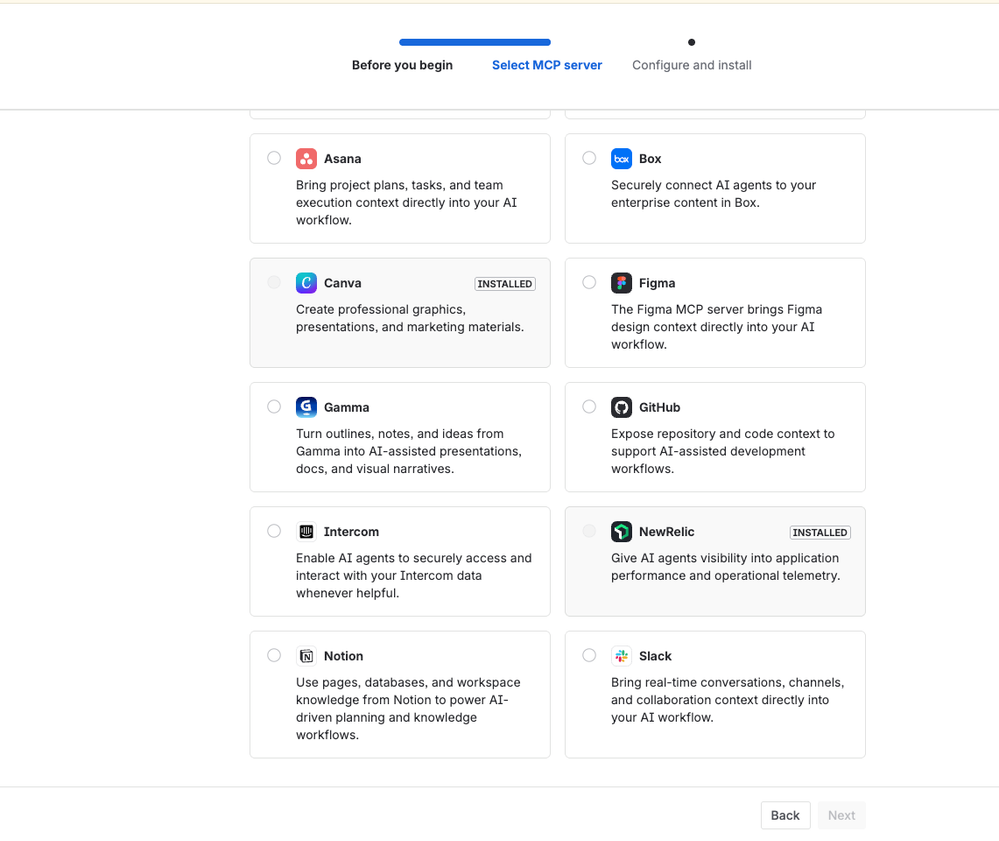Click the disabled Canva radio button
The height and width of the screenshot is (841, 999).
click(x=274, y=282)
